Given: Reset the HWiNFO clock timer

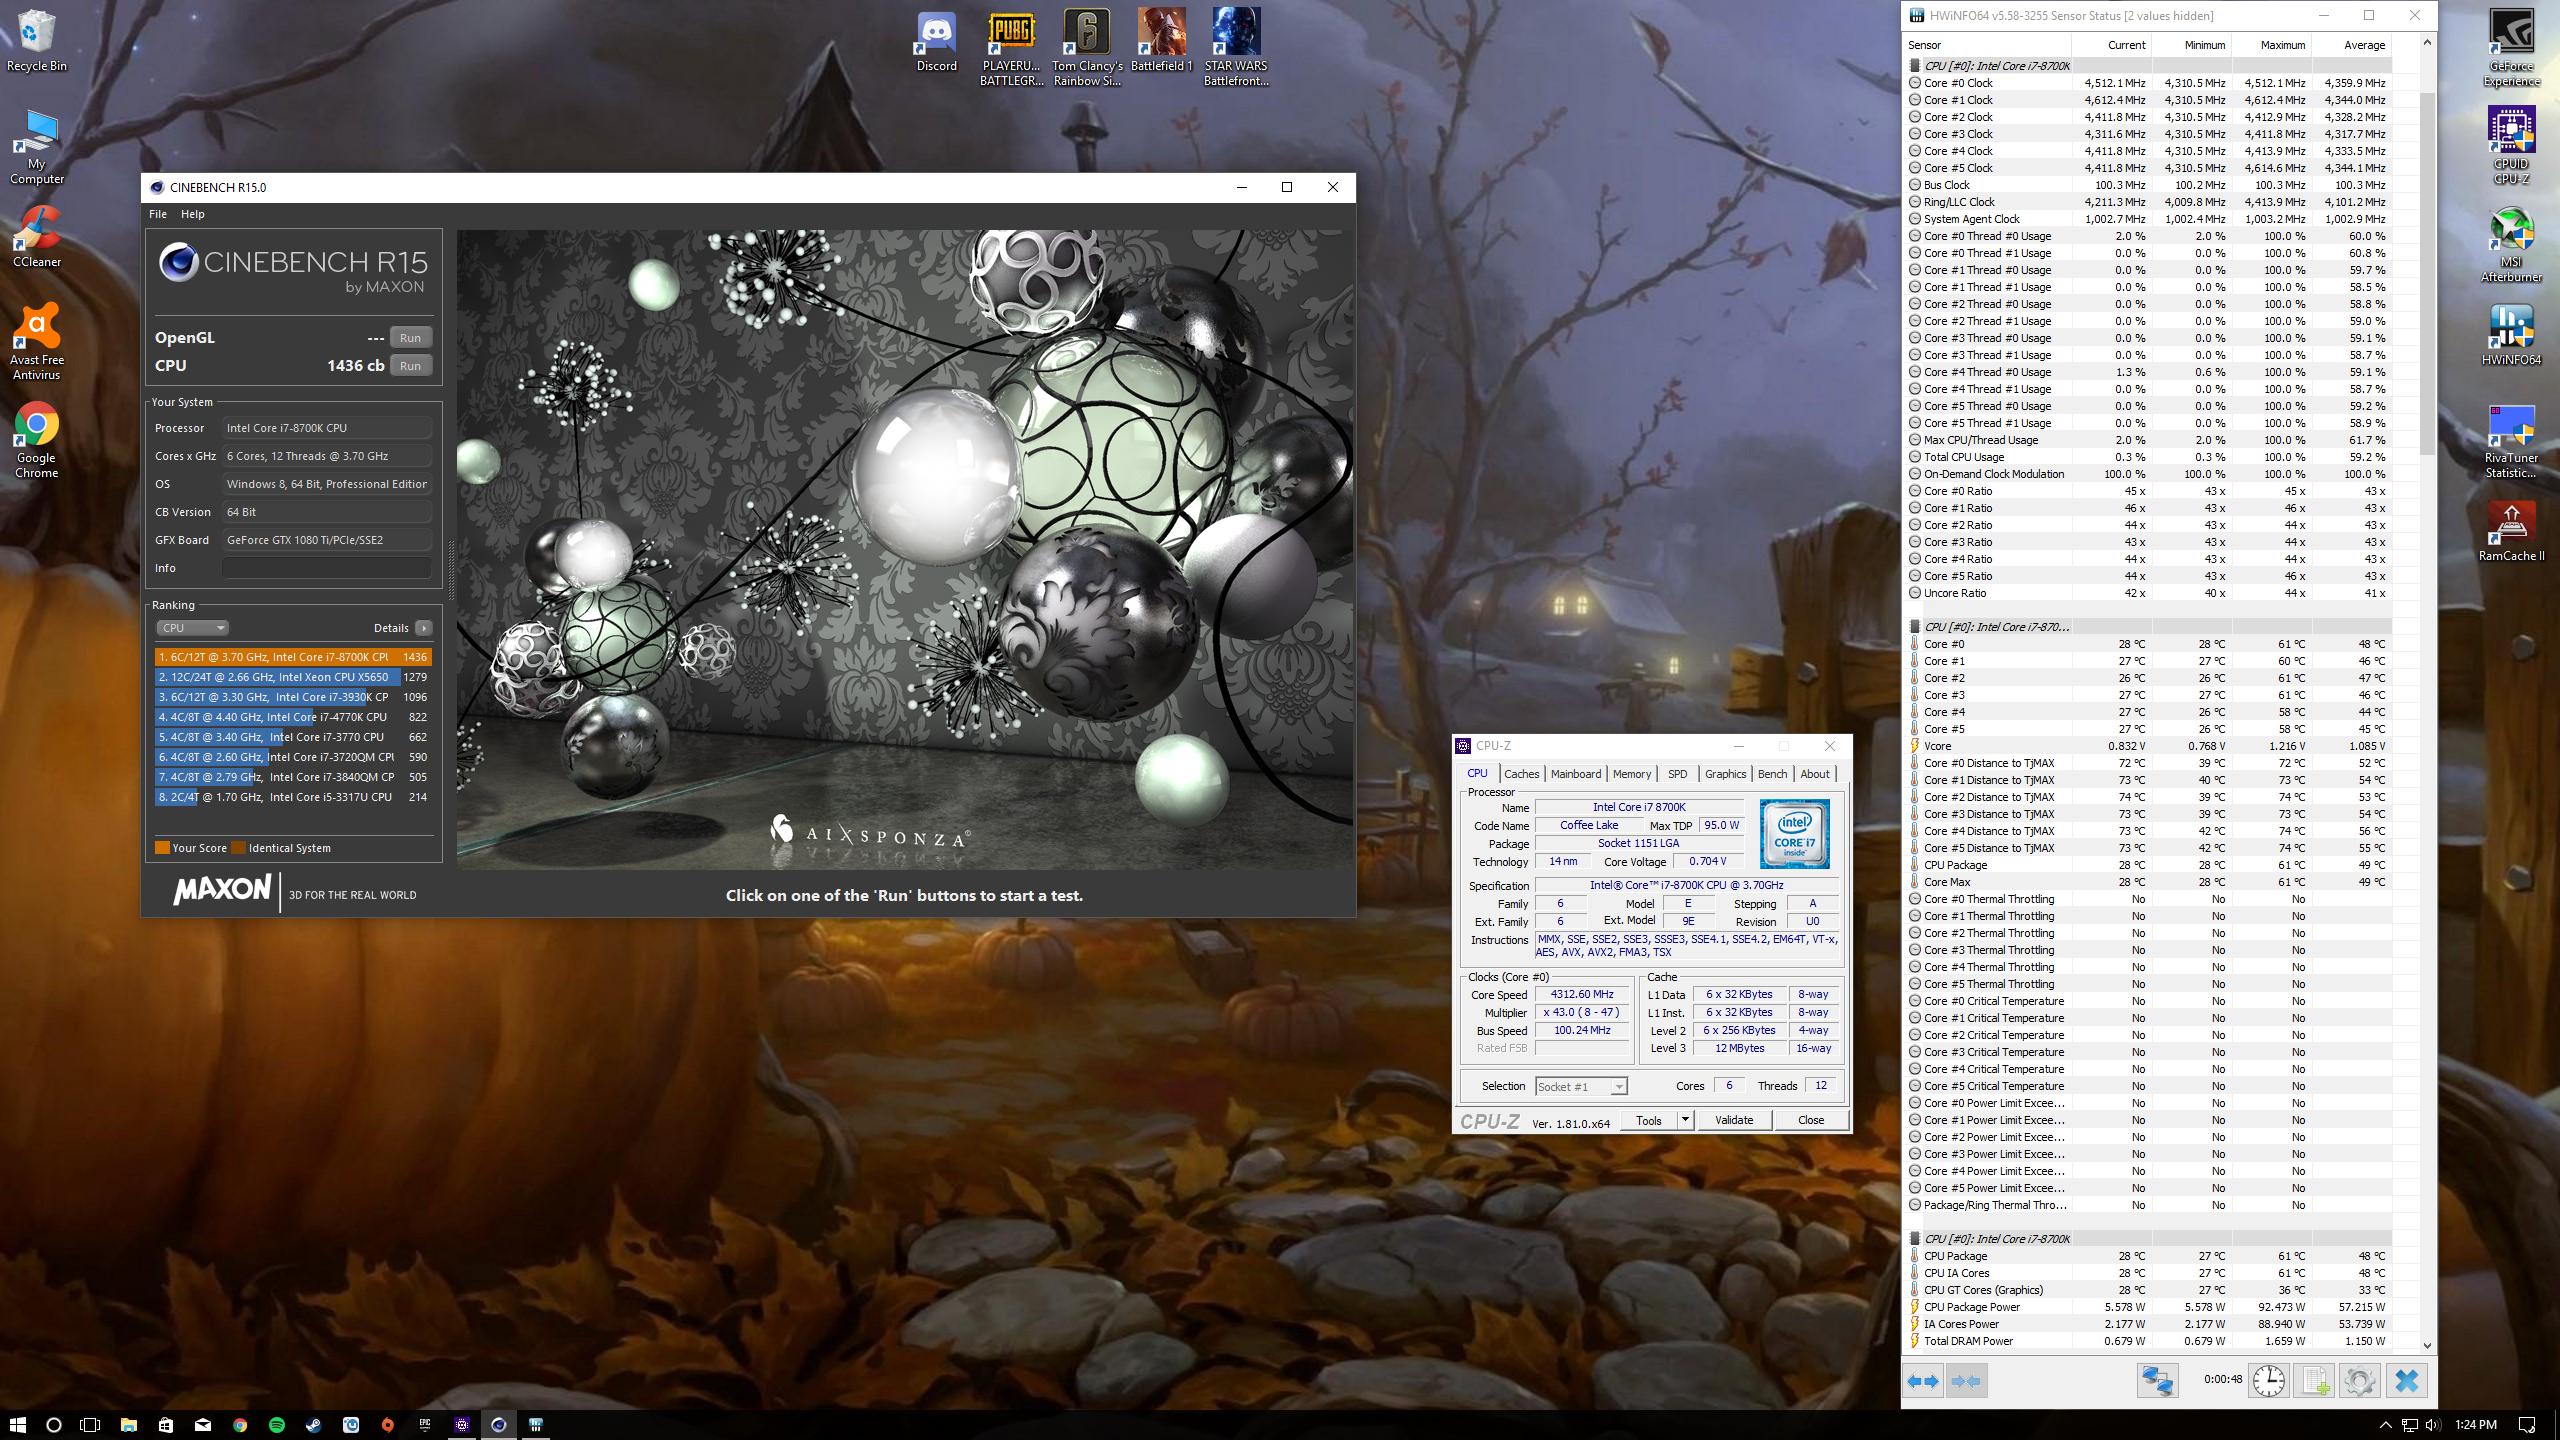Looking at the screenshot, I should point(2268,1381).
